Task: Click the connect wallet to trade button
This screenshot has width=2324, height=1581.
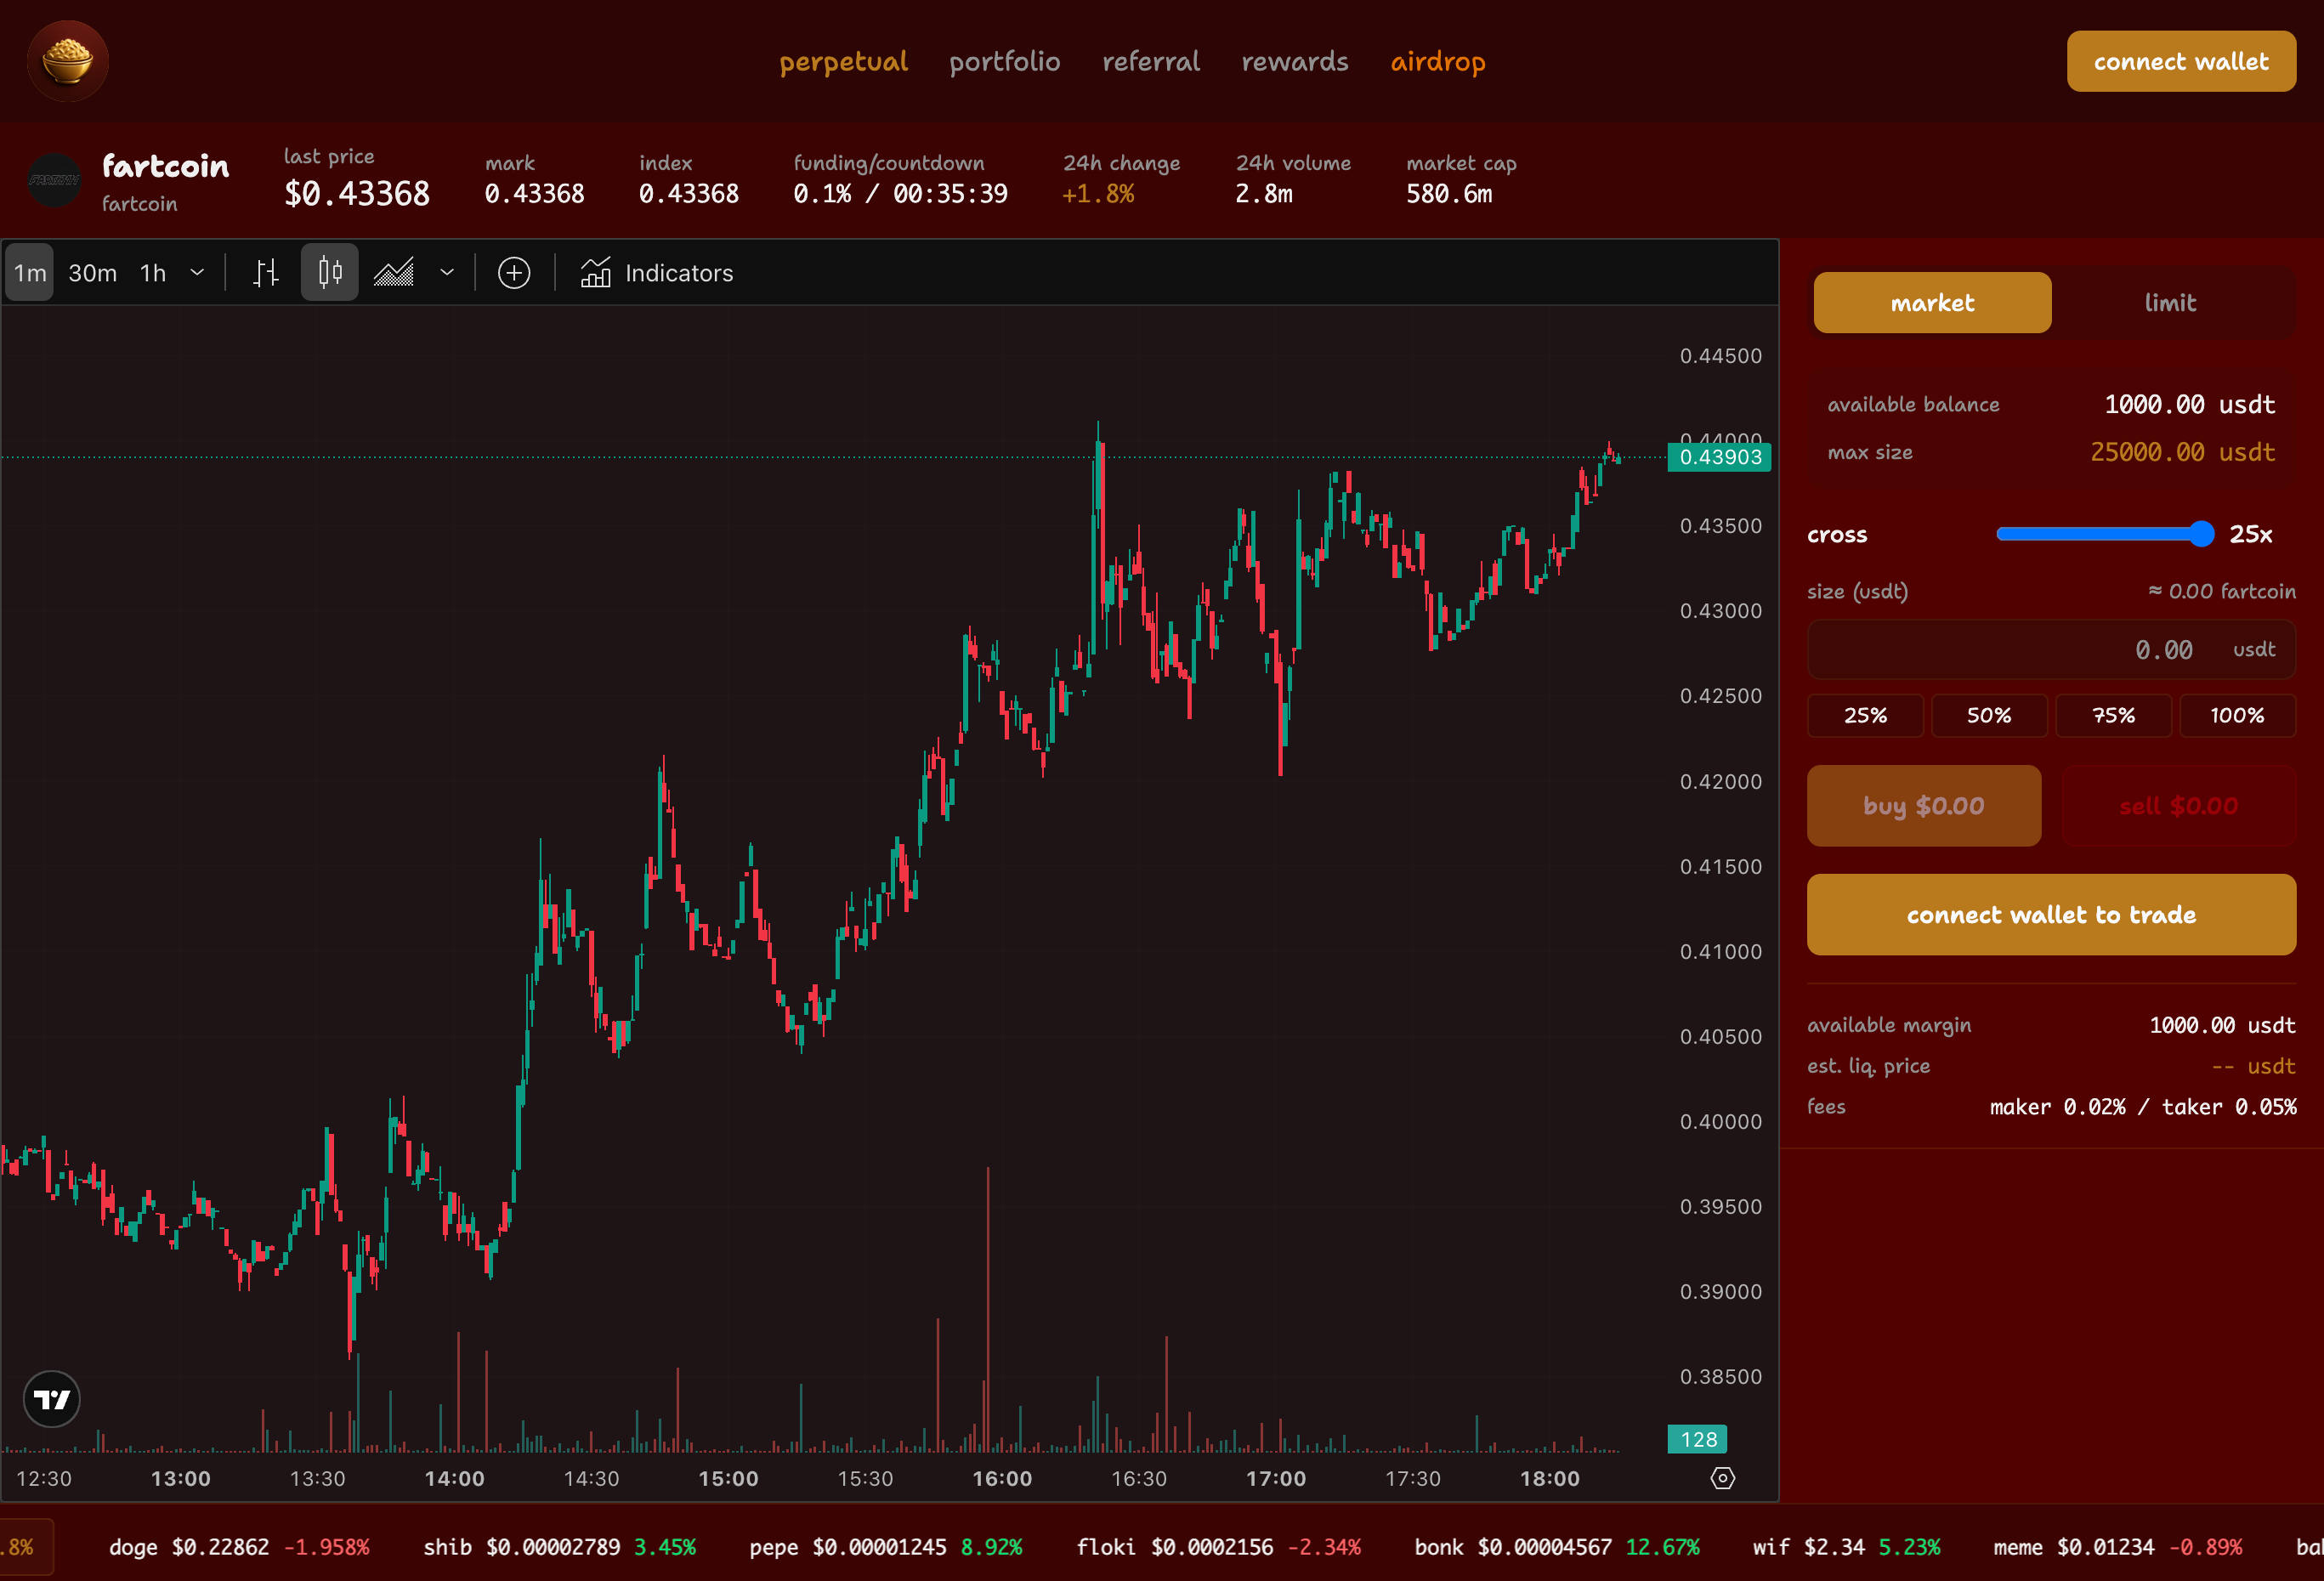Action: pos(2051,914)
